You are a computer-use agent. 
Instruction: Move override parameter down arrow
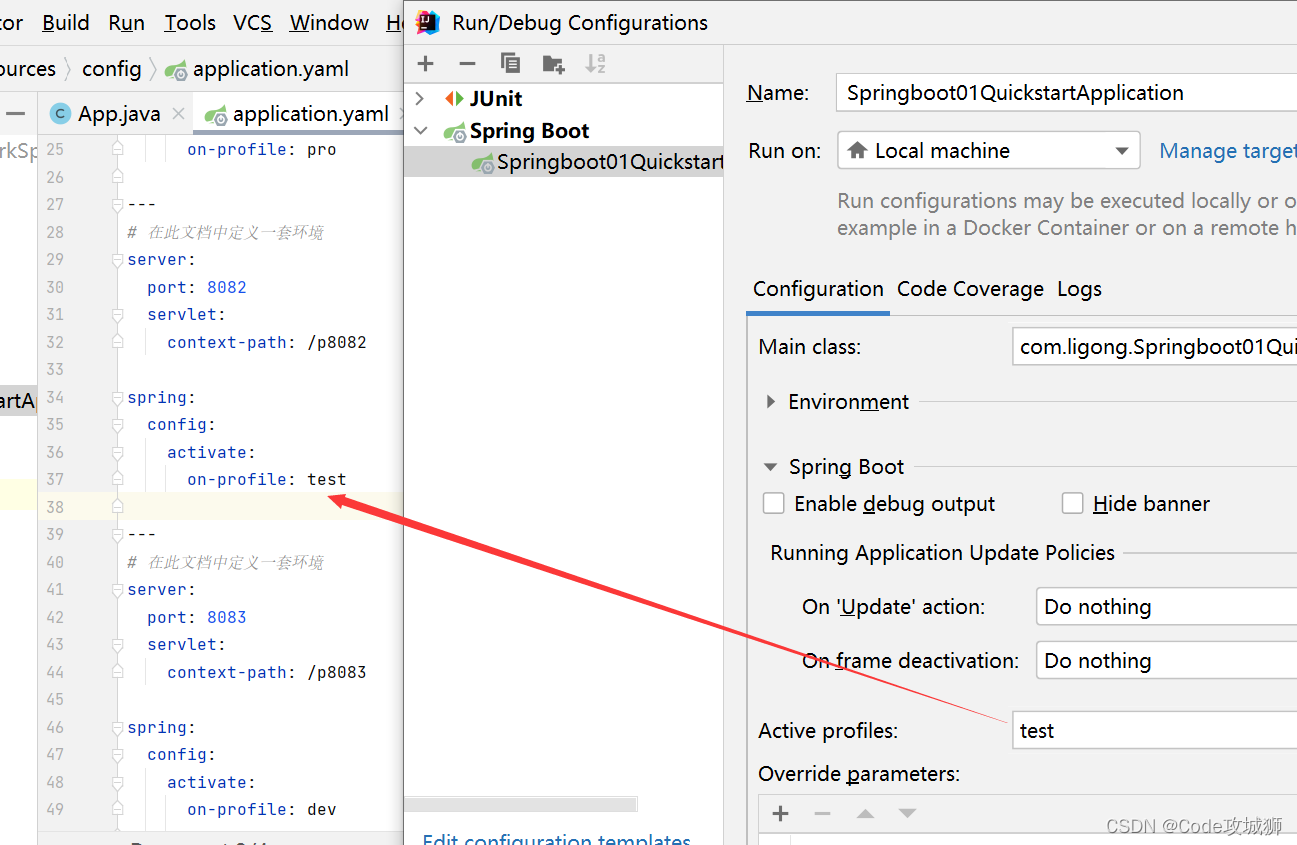pyautogui.click(x=907, y=813)
